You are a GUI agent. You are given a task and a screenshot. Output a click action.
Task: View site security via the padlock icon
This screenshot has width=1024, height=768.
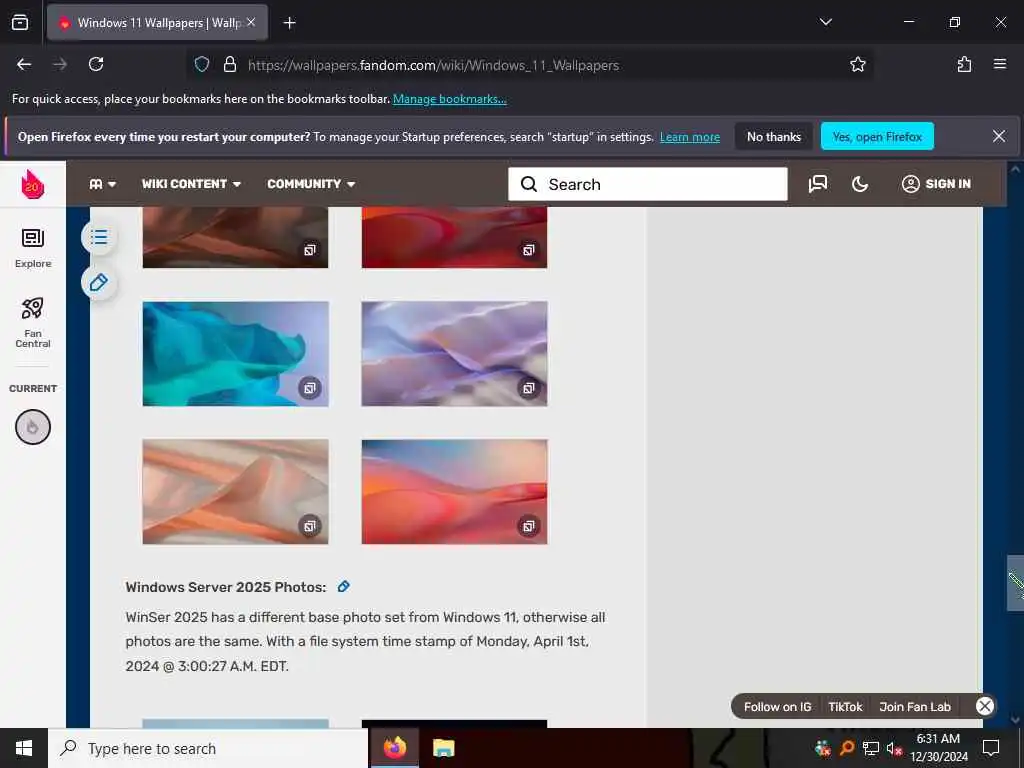(x=230, y=64)
